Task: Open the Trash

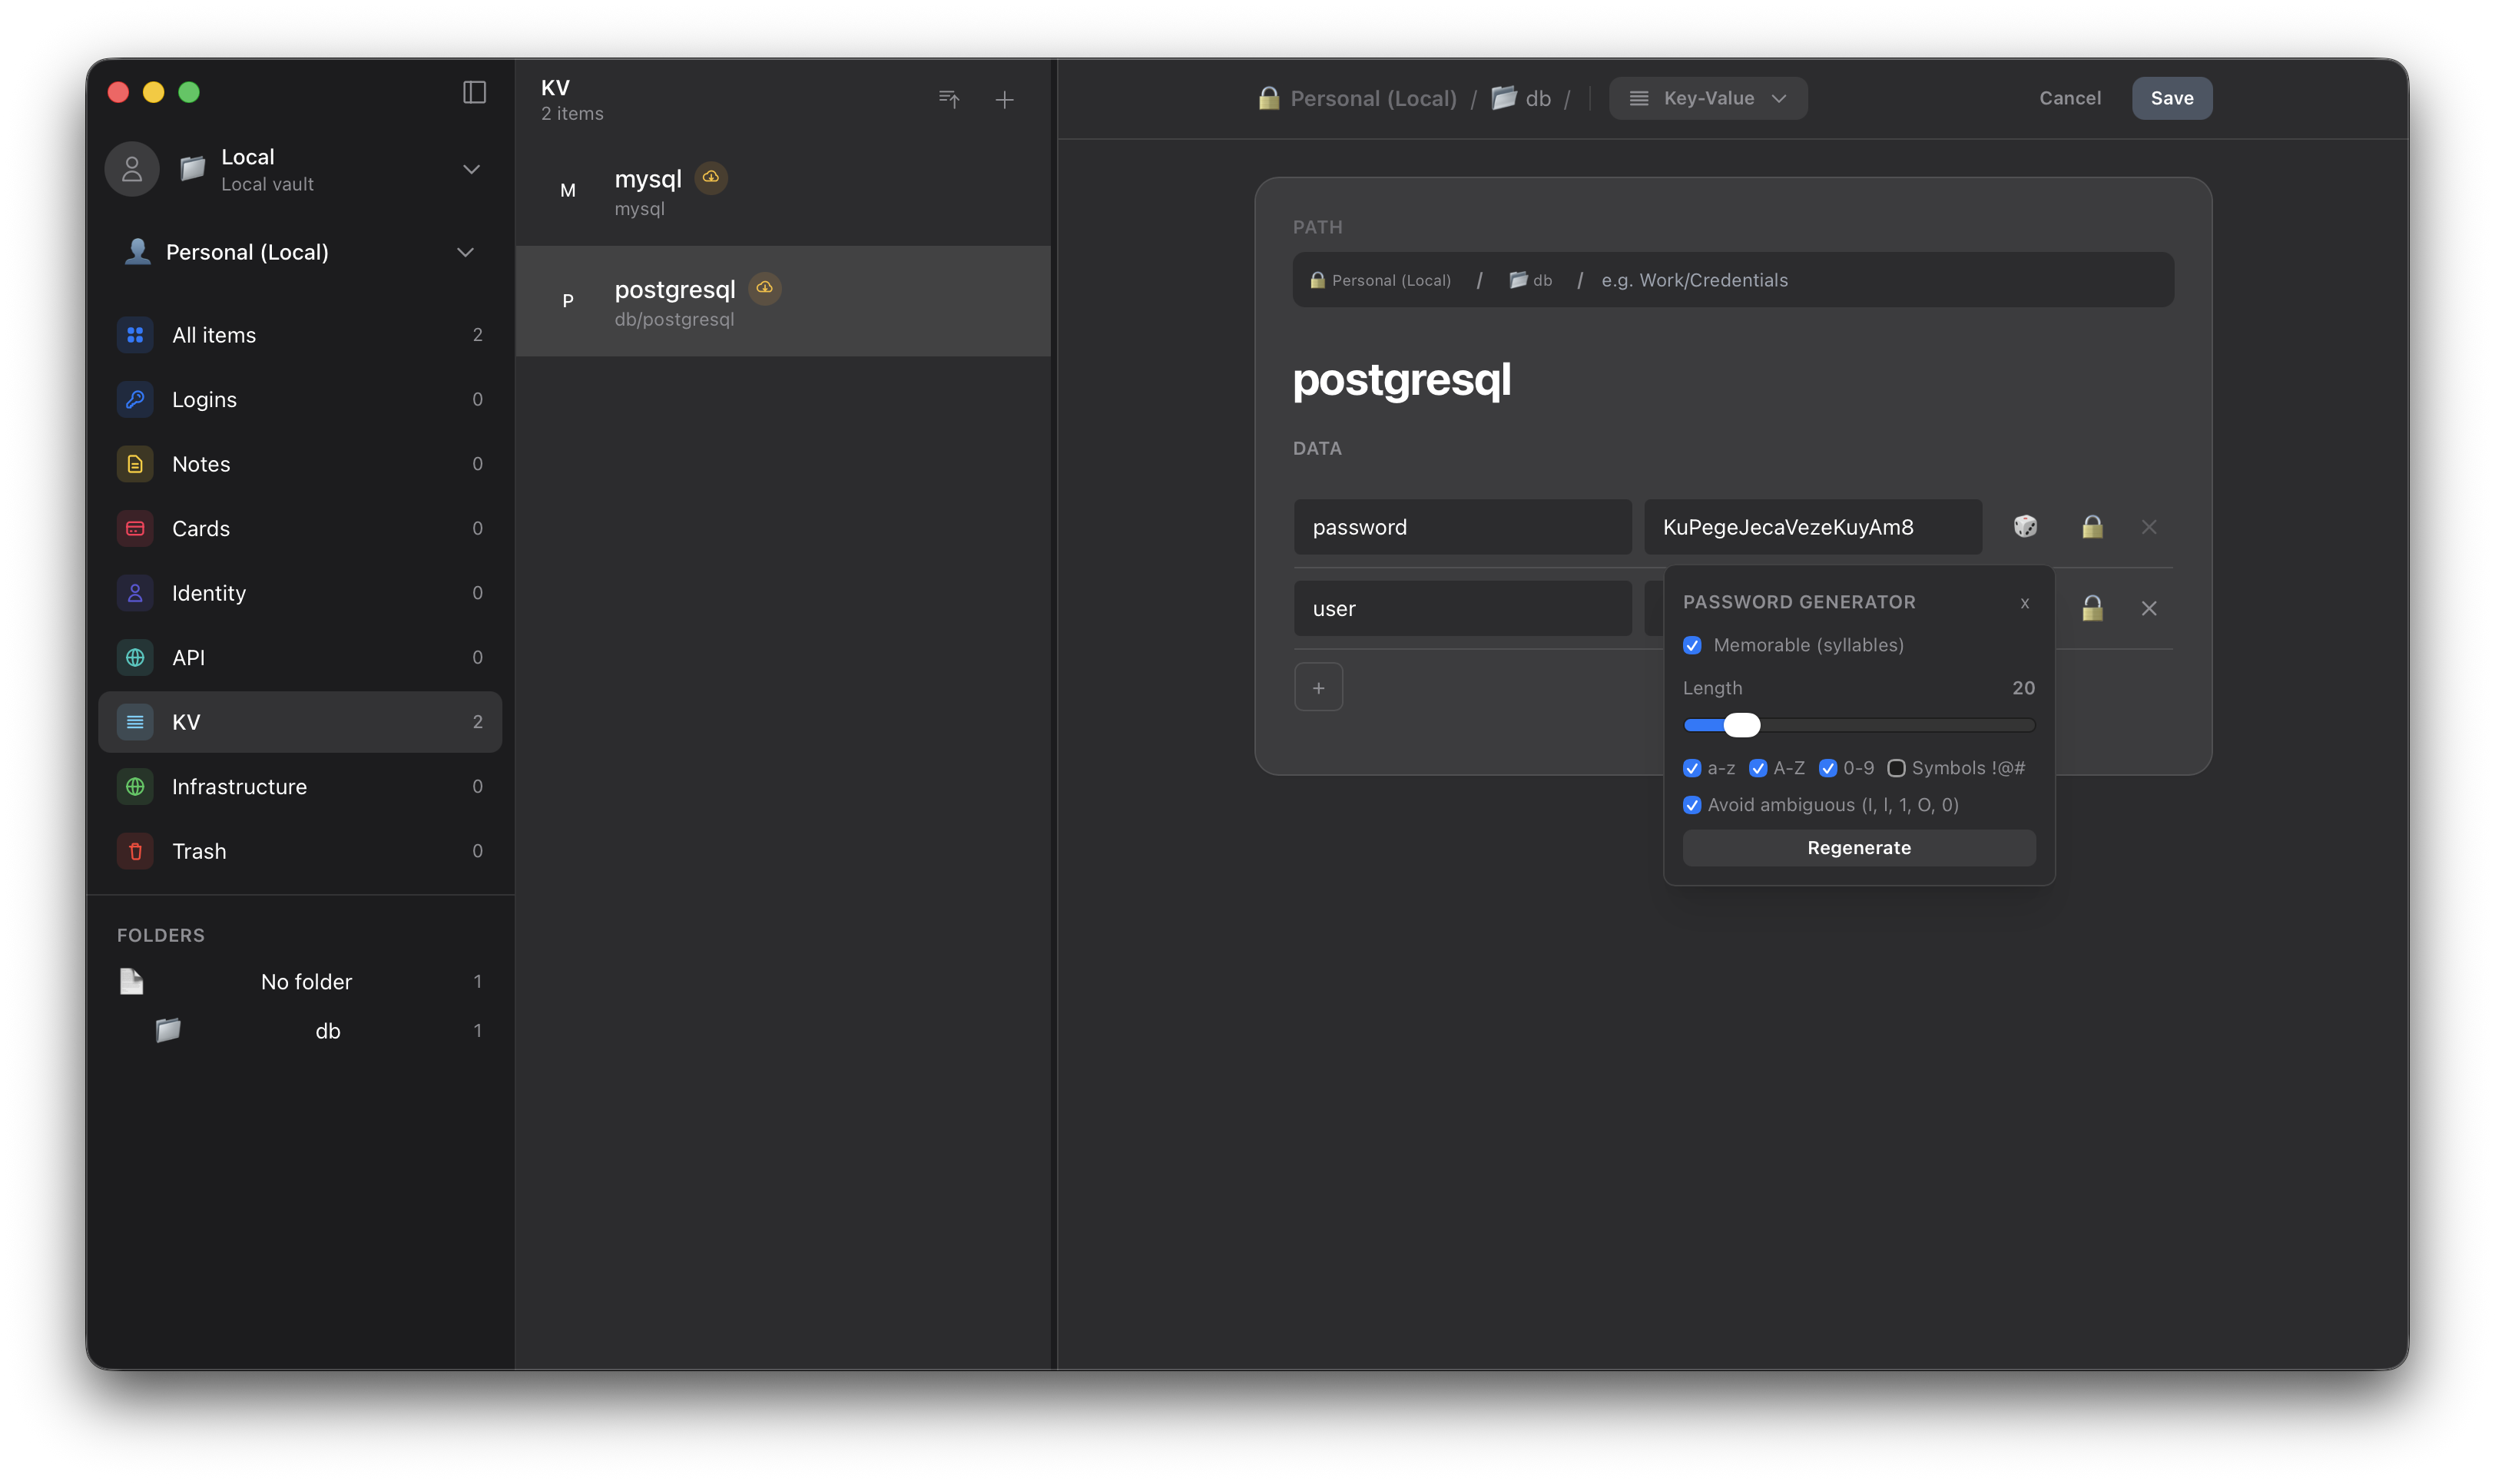Action: coord(199,851)
